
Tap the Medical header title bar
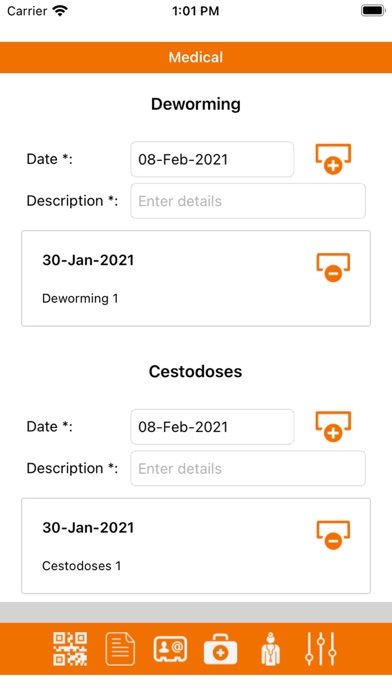pyautogui.click(x=196, y=57)
